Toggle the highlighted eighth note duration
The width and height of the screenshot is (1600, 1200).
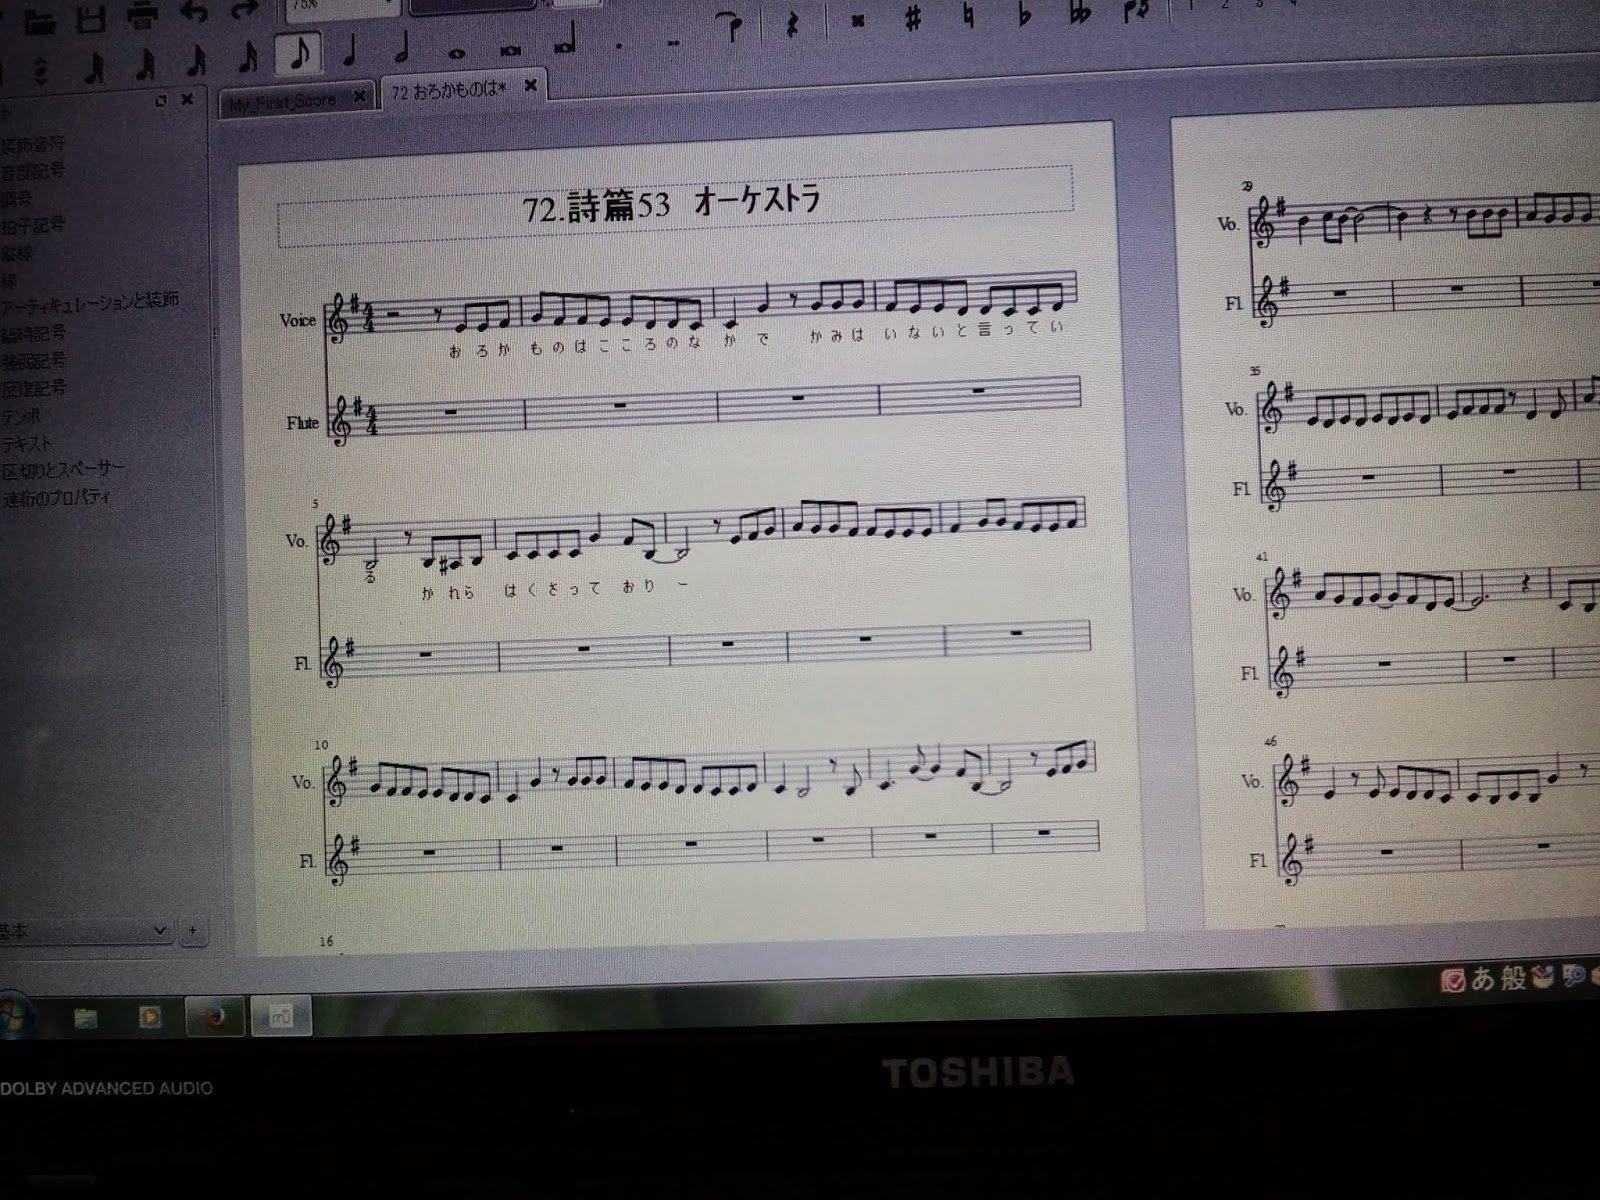pos(298,55)
